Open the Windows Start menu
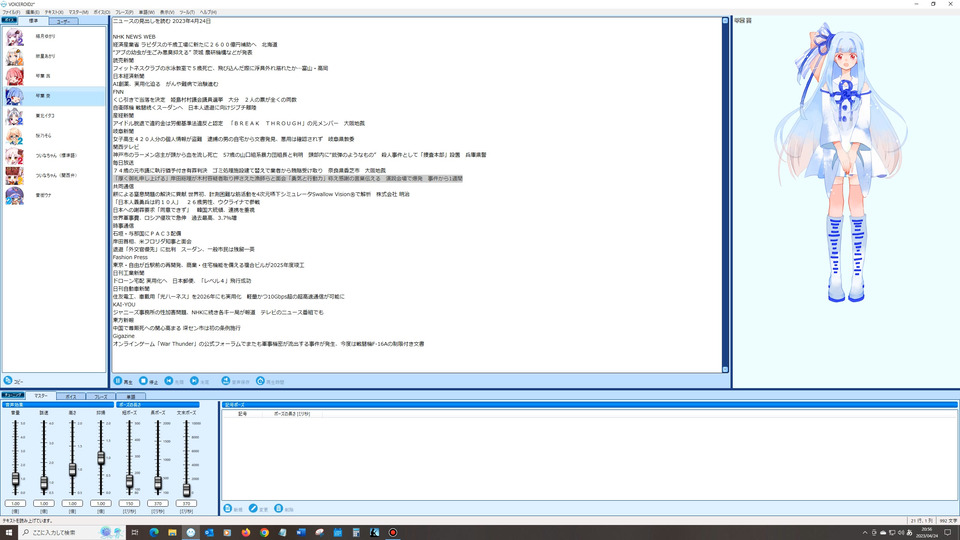The height and width of the screenshot is (540, 960). coord(9,533)
